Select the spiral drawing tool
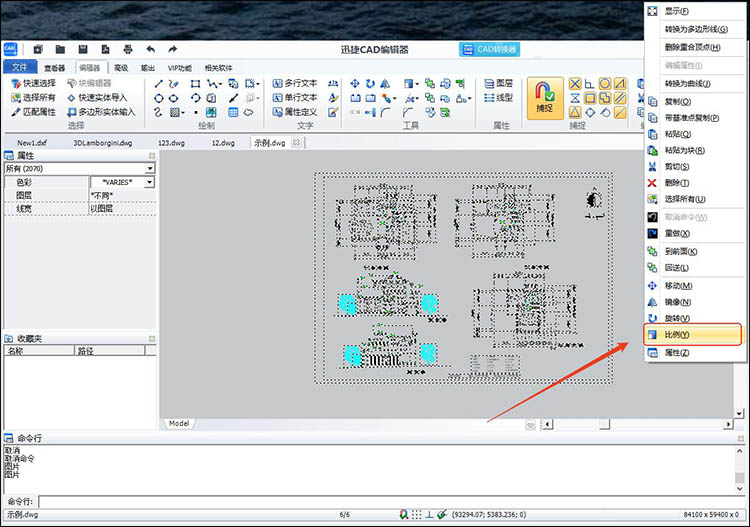This screenshot has width=750, height=527. click(158, 112)
